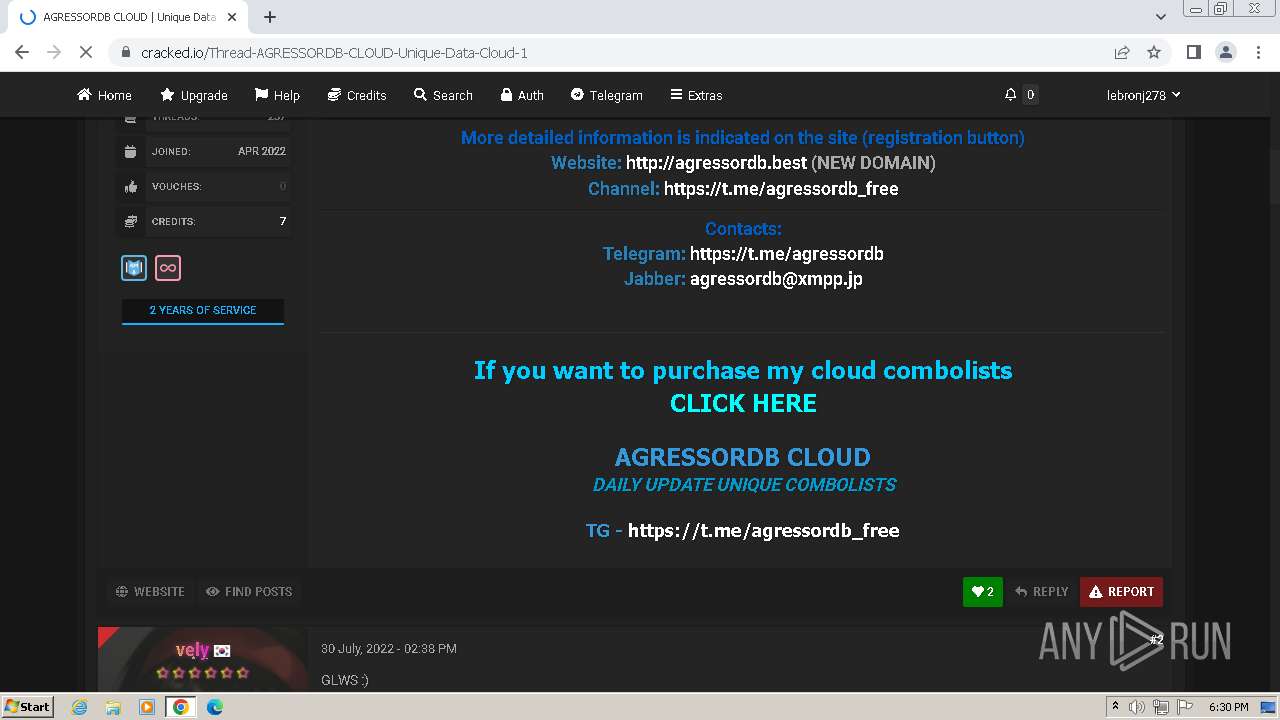Click the notifications bell icon

click(1011, 94)
